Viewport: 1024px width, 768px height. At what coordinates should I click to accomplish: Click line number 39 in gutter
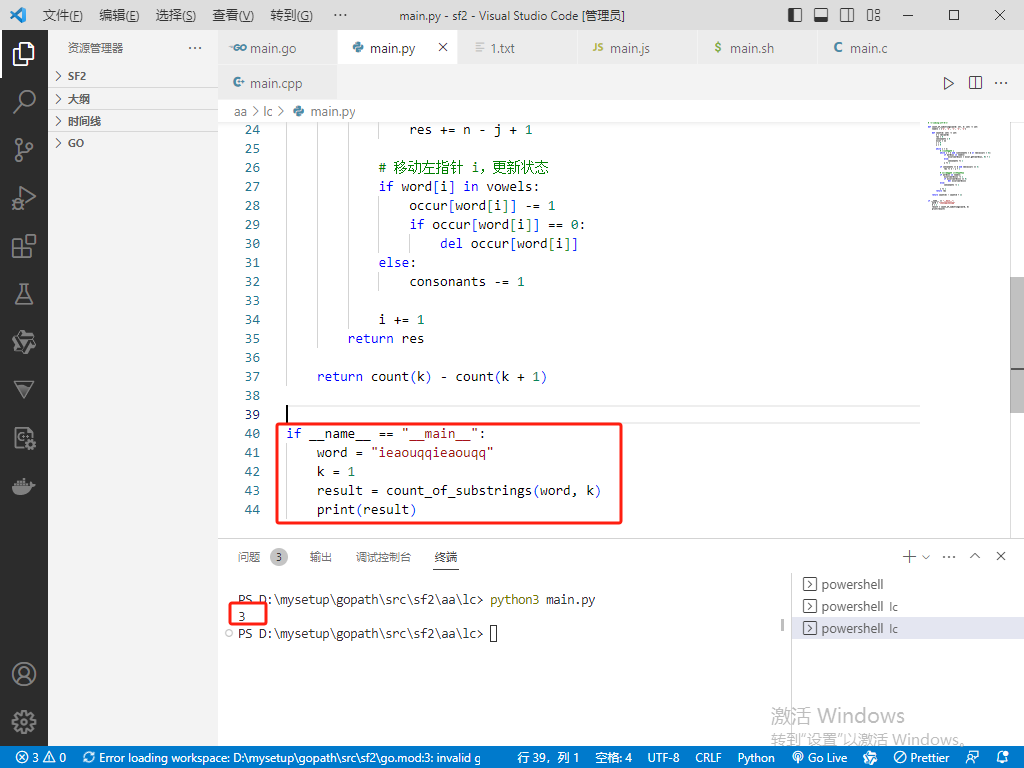click(x=252, y=414)
